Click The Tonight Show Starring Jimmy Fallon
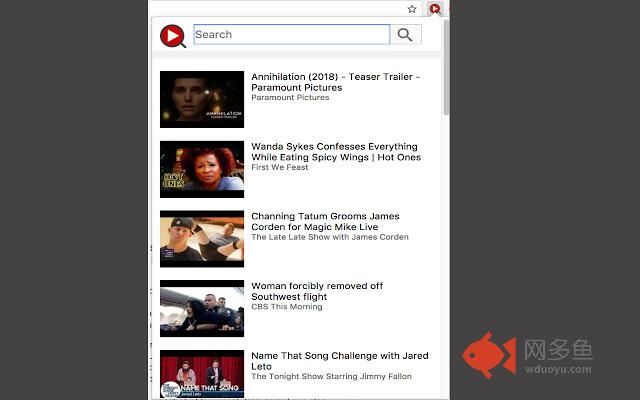The image size is (640, 400). point(331,377)
